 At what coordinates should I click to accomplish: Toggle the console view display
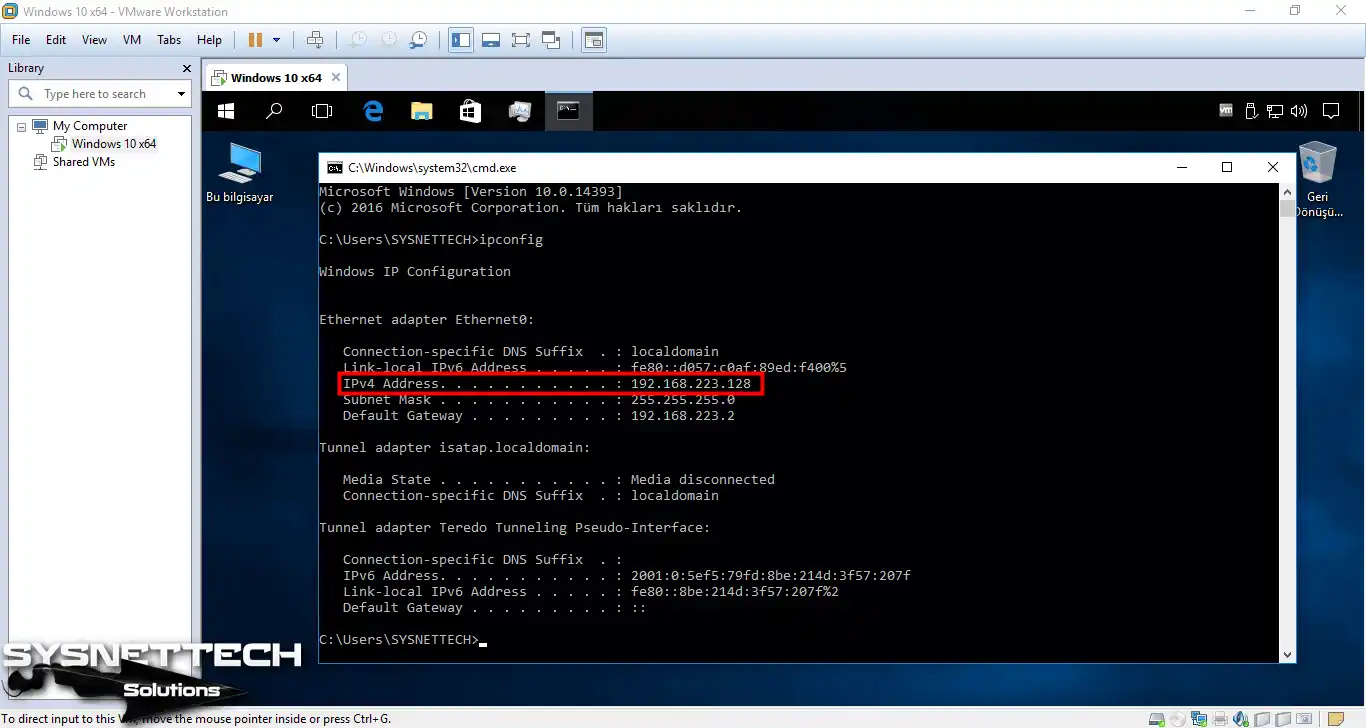click(593, 40)
